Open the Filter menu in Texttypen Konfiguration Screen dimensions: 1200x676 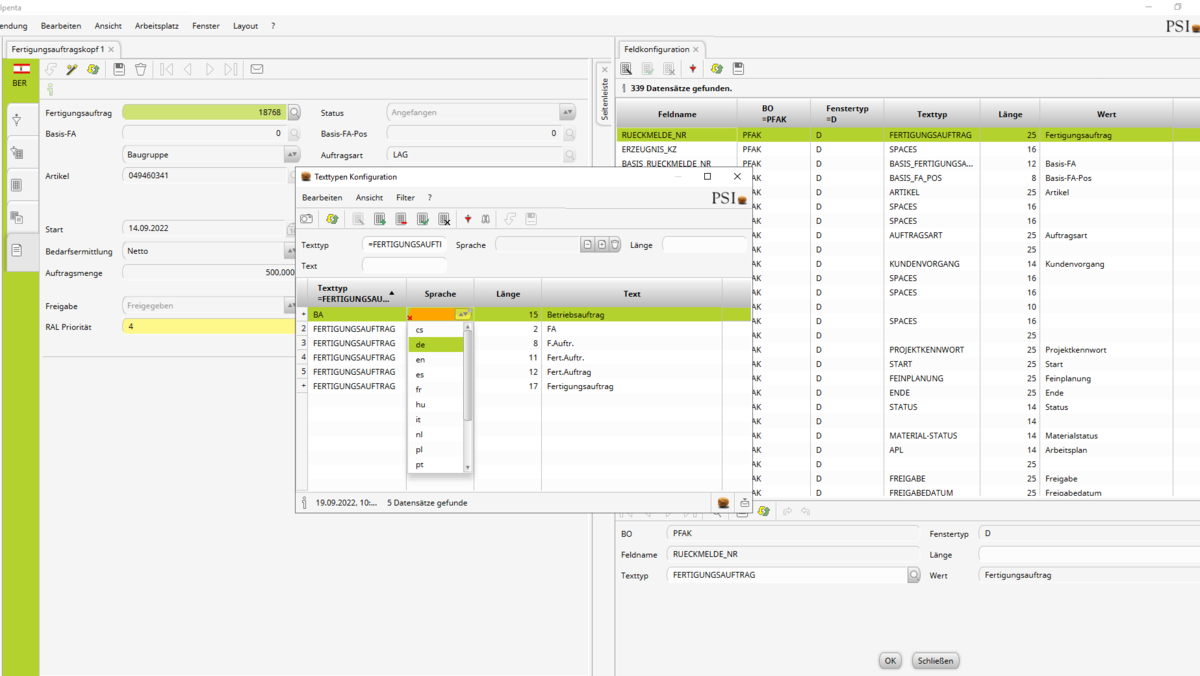click(x=405, y=198)
